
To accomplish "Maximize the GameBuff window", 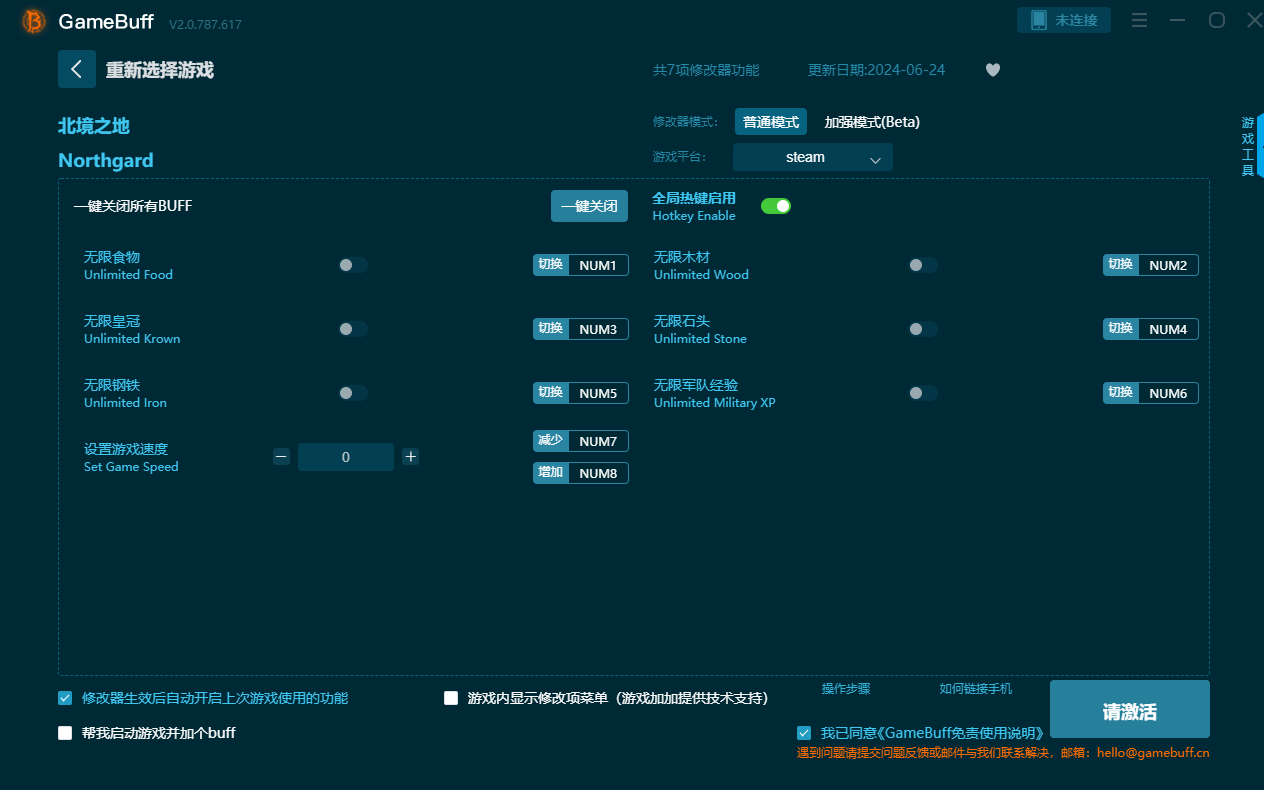I will pos(1217,20).
